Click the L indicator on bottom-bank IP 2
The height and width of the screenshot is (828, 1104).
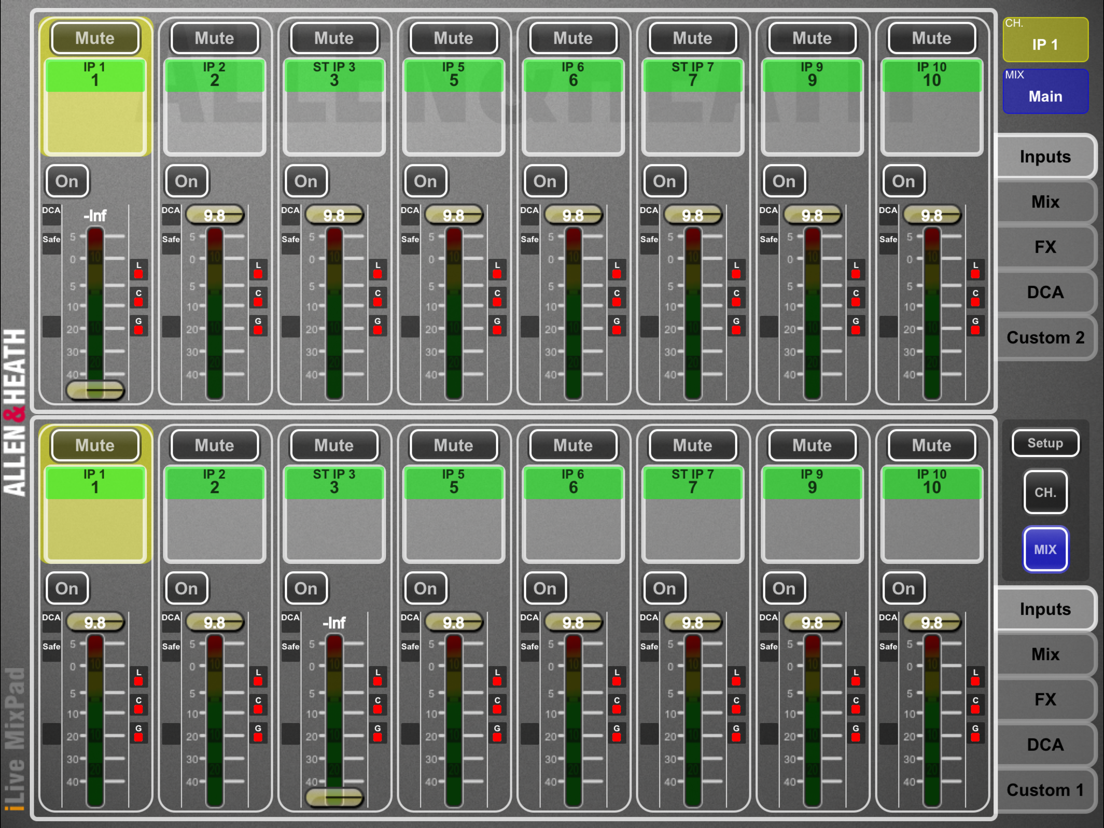pyautogui.click(x=258, y=677)
